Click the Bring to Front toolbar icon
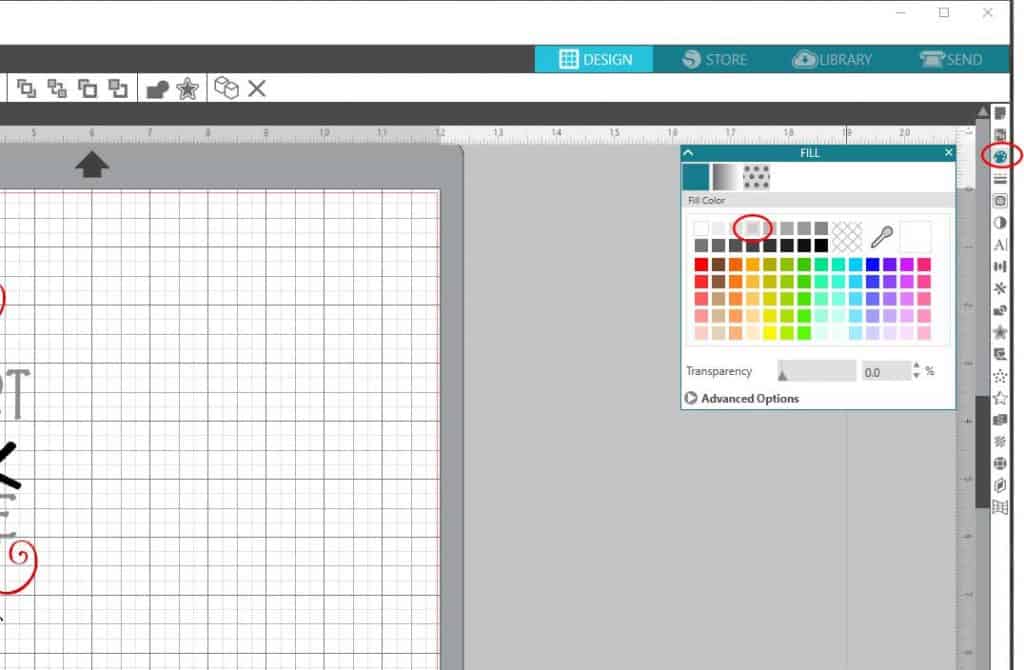The width and height of the screenshot is (1024, 670). tap(26, 88)
